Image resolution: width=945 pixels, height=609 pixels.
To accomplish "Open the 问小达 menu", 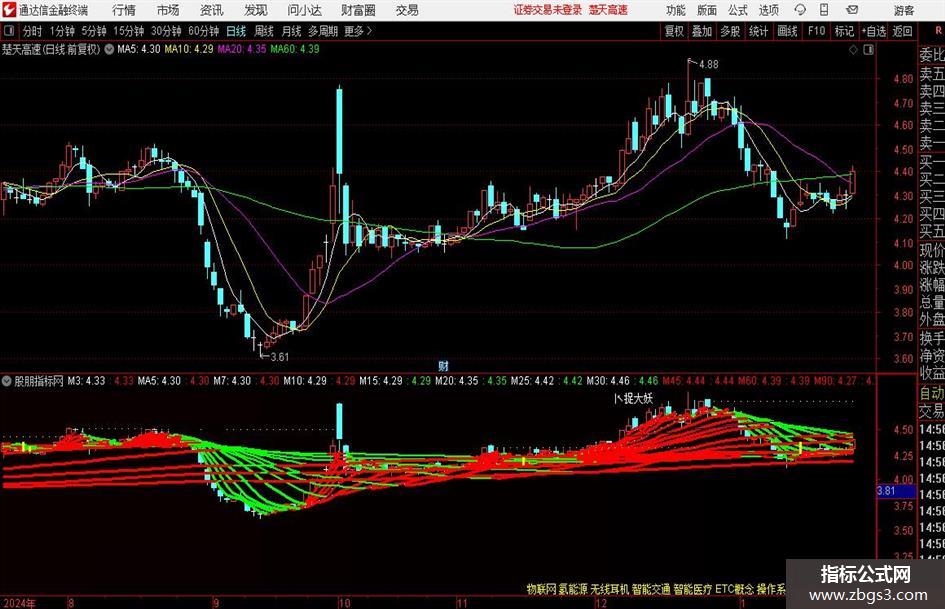I will click(x=304, y=10).
